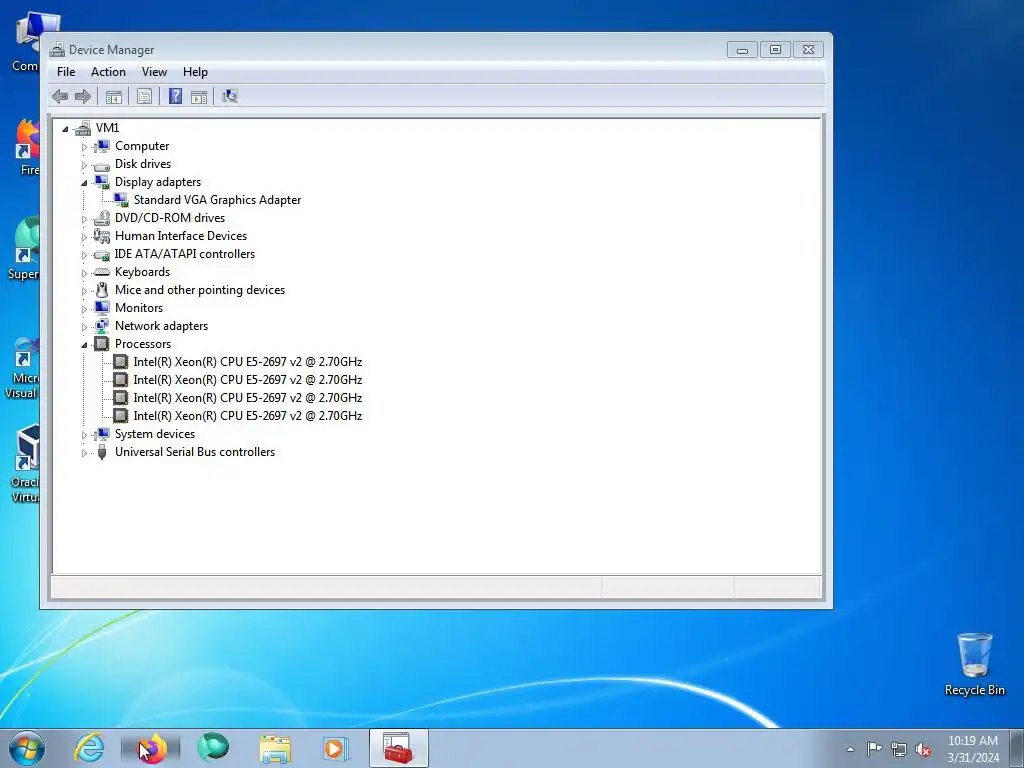Click Show/Hide Action Pane toolbar icon
The height and width of the screenshot is (768, 1024).
pos(199,97)
